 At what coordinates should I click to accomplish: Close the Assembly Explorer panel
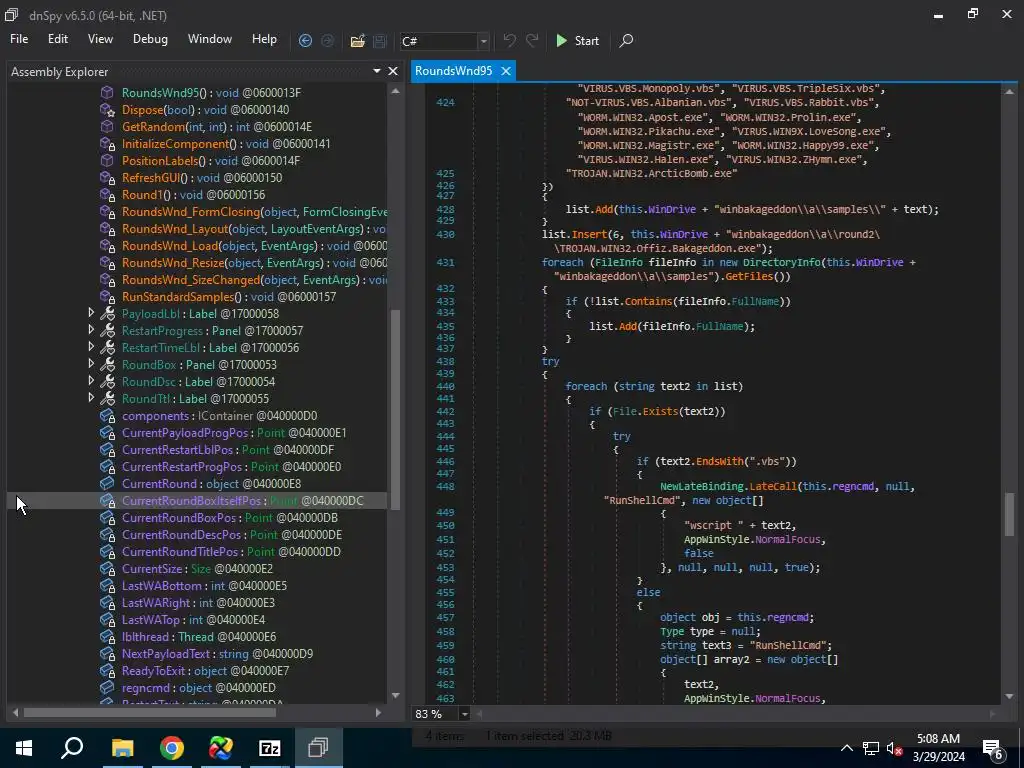click(392, 71)
